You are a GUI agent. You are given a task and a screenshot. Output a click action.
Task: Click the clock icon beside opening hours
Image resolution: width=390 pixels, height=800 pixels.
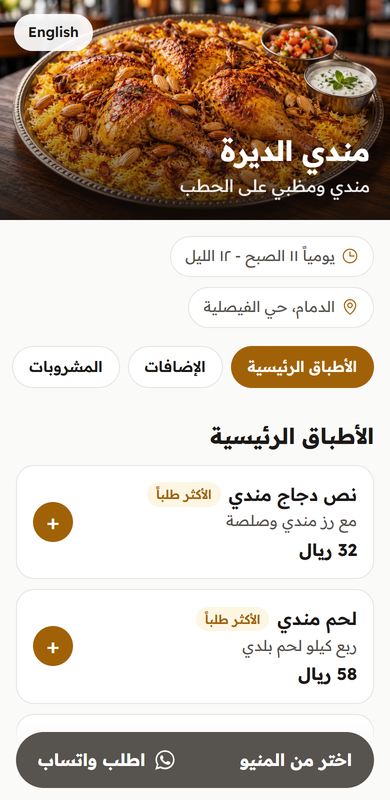tap(350, 256)
